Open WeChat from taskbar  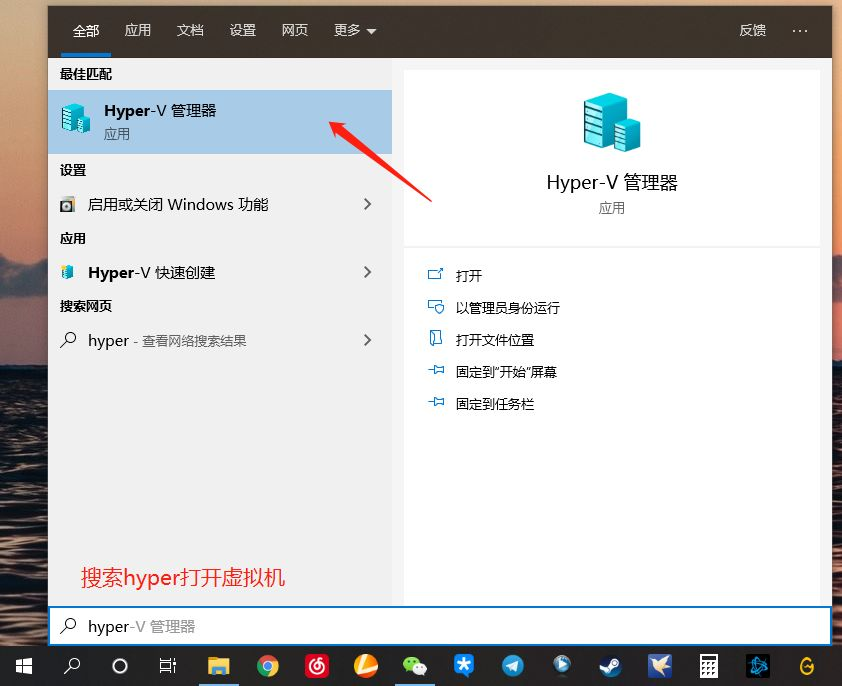point(415,666)
